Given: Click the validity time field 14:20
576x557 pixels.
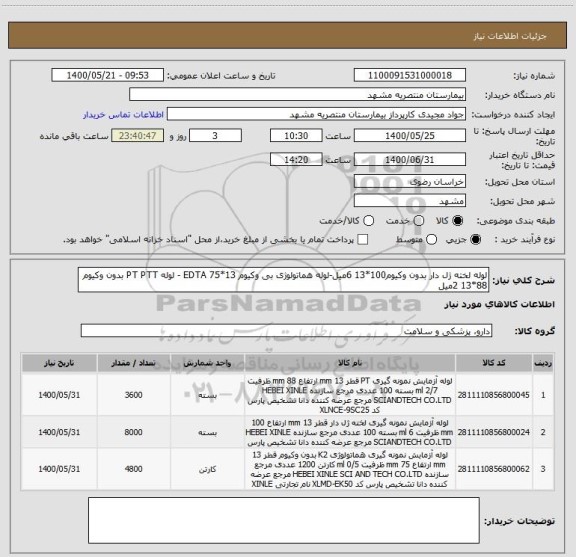Looking at the screenshot, I should (x=296, y=159).
